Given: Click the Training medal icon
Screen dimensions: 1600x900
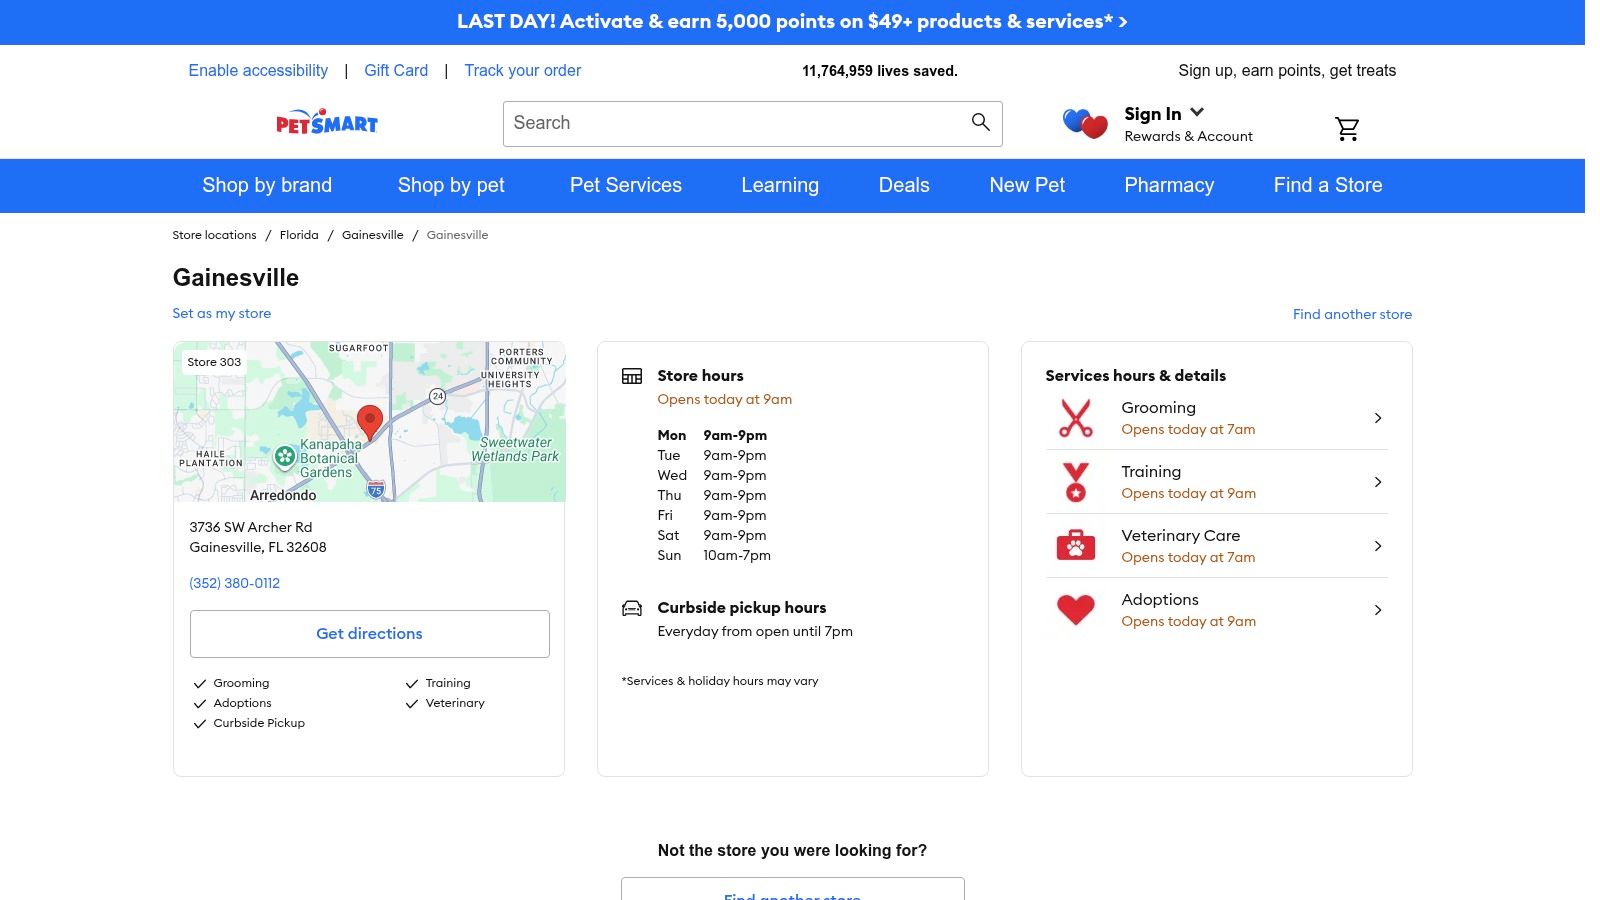Looking at the screenshot, I should click(1076, 482).
